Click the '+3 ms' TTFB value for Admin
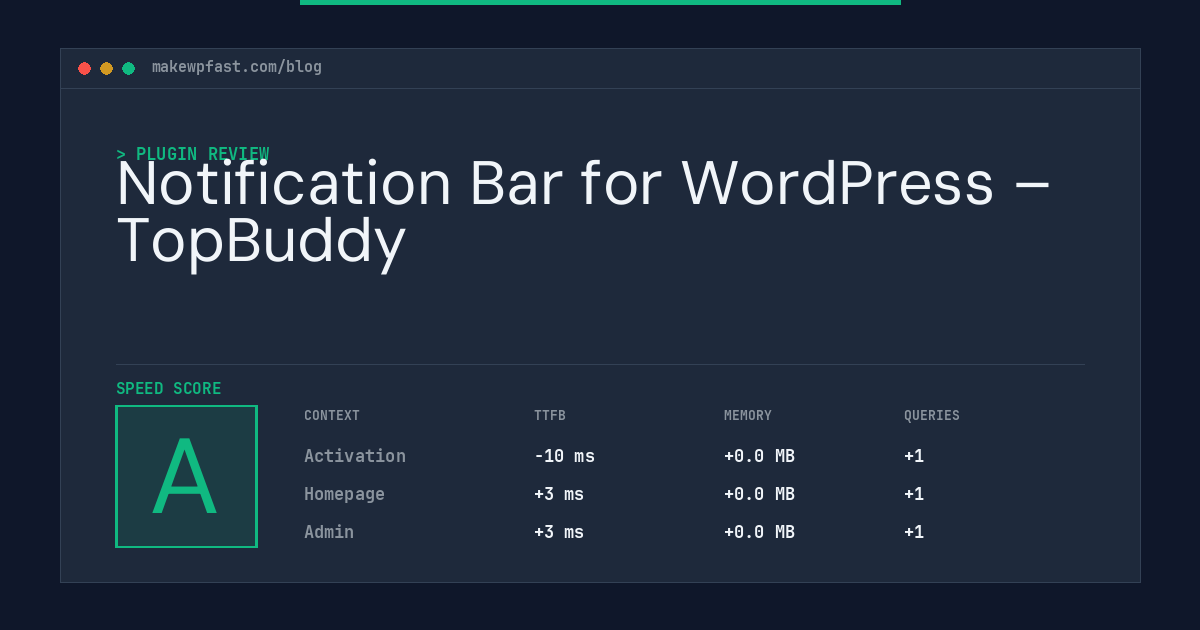 (x=559, y=532)
